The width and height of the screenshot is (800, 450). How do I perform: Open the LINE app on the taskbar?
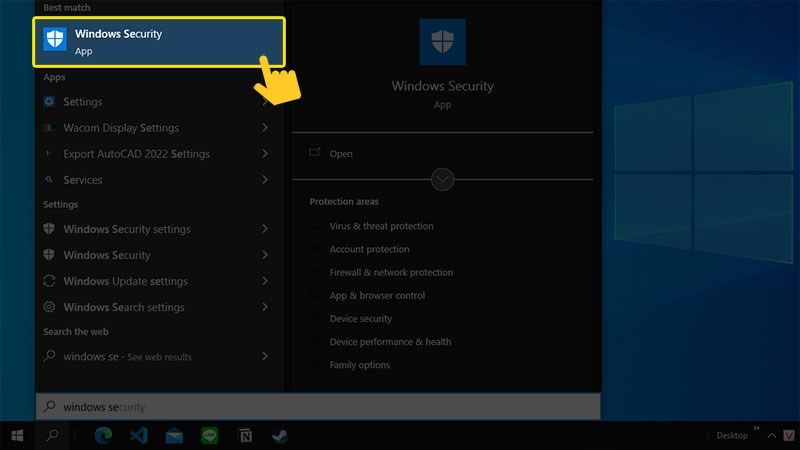coord(210,436)
